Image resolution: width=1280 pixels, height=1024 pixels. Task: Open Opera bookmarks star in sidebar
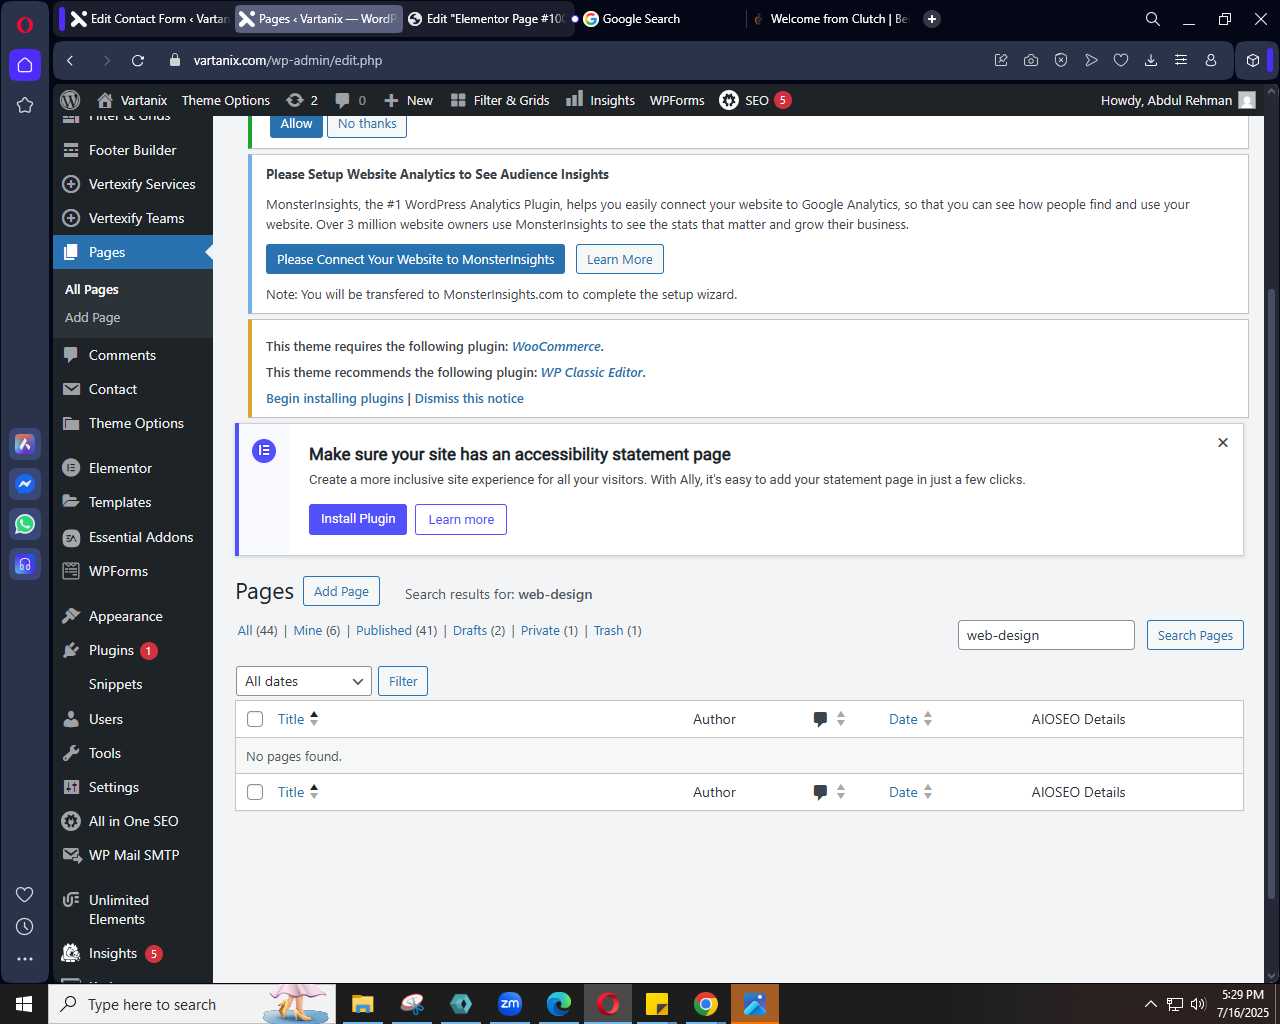coord(25,105)
